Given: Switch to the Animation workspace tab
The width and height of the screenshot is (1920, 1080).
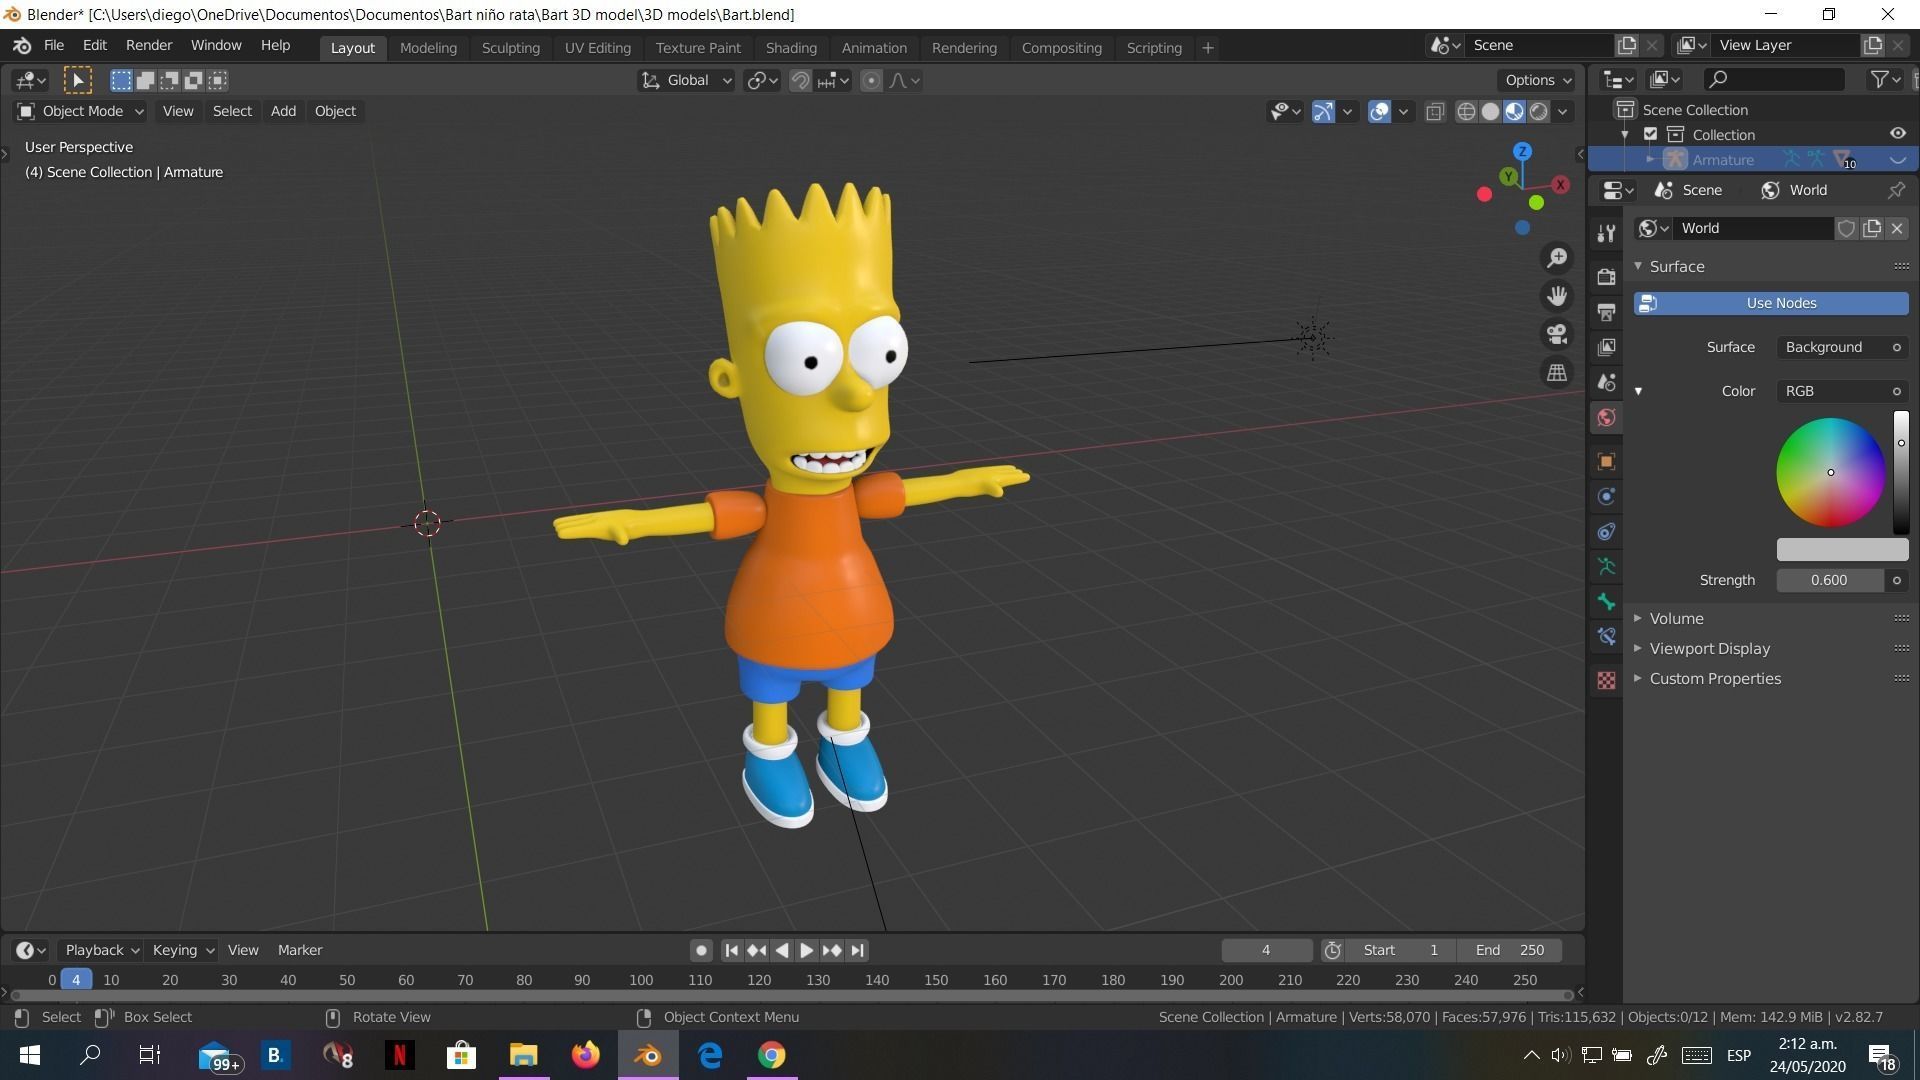Looking at the screenshot, I should [x=874, y=47].
